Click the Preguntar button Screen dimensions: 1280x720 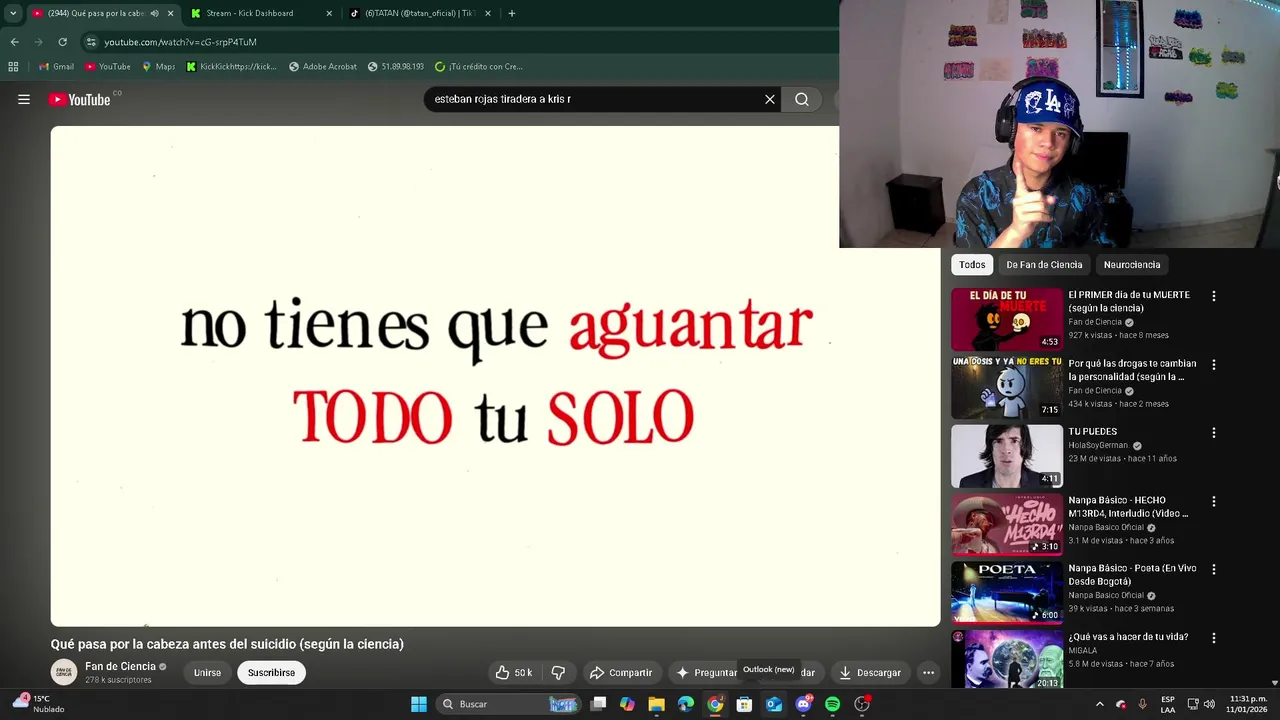click(706, 673)
